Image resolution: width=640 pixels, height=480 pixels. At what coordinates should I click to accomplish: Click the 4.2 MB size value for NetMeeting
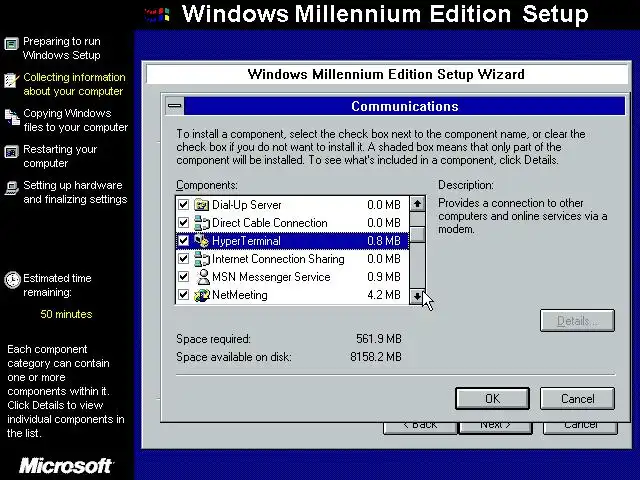pyautogui.click(x=384, y=295)
